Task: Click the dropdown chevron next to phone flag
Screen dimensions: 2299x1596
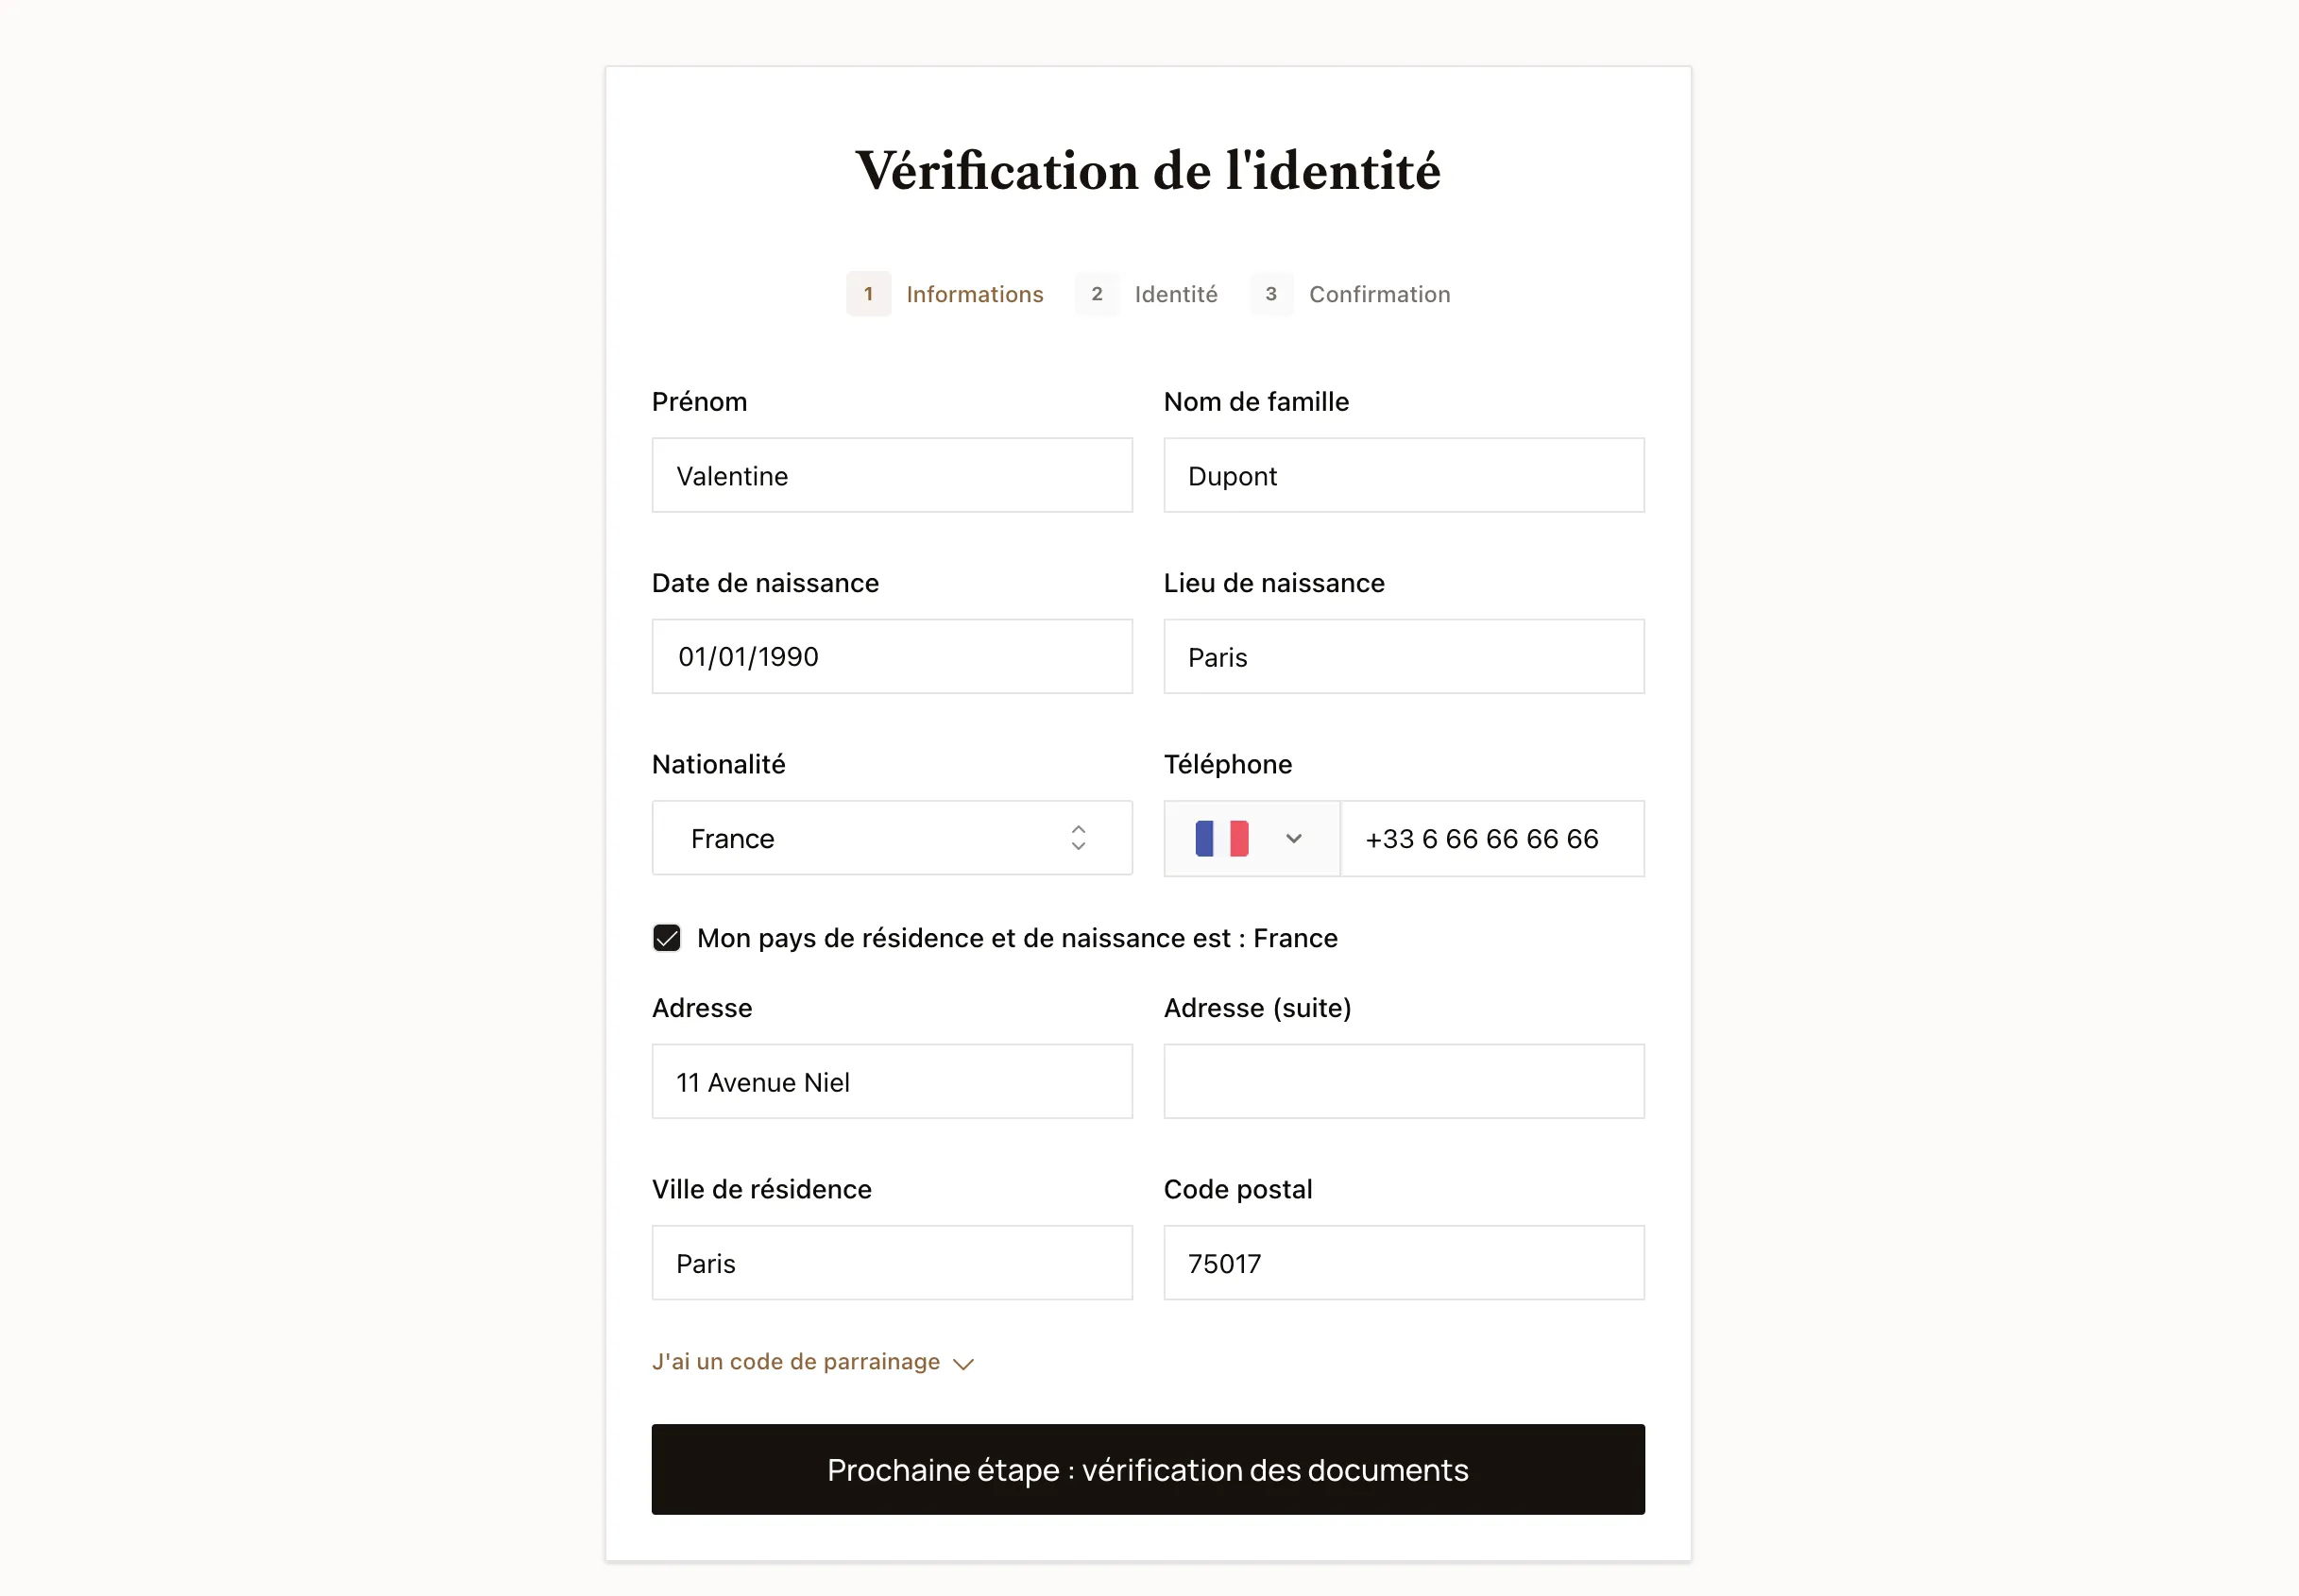Action: click(1293, 840)
